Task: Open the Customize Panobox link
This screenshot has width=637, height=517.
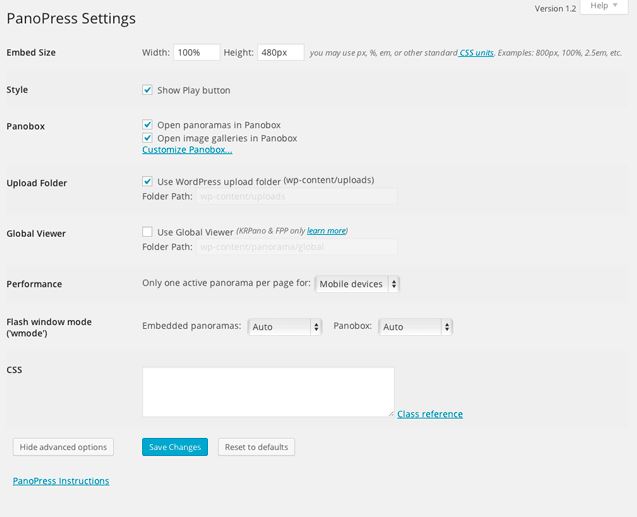Action: [187, 150]
